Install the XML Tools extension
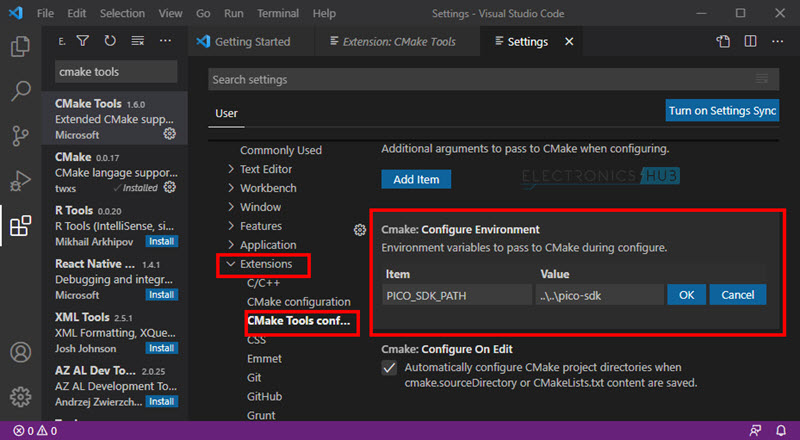This screenshot has height=440, width=800. pos(161,348)
